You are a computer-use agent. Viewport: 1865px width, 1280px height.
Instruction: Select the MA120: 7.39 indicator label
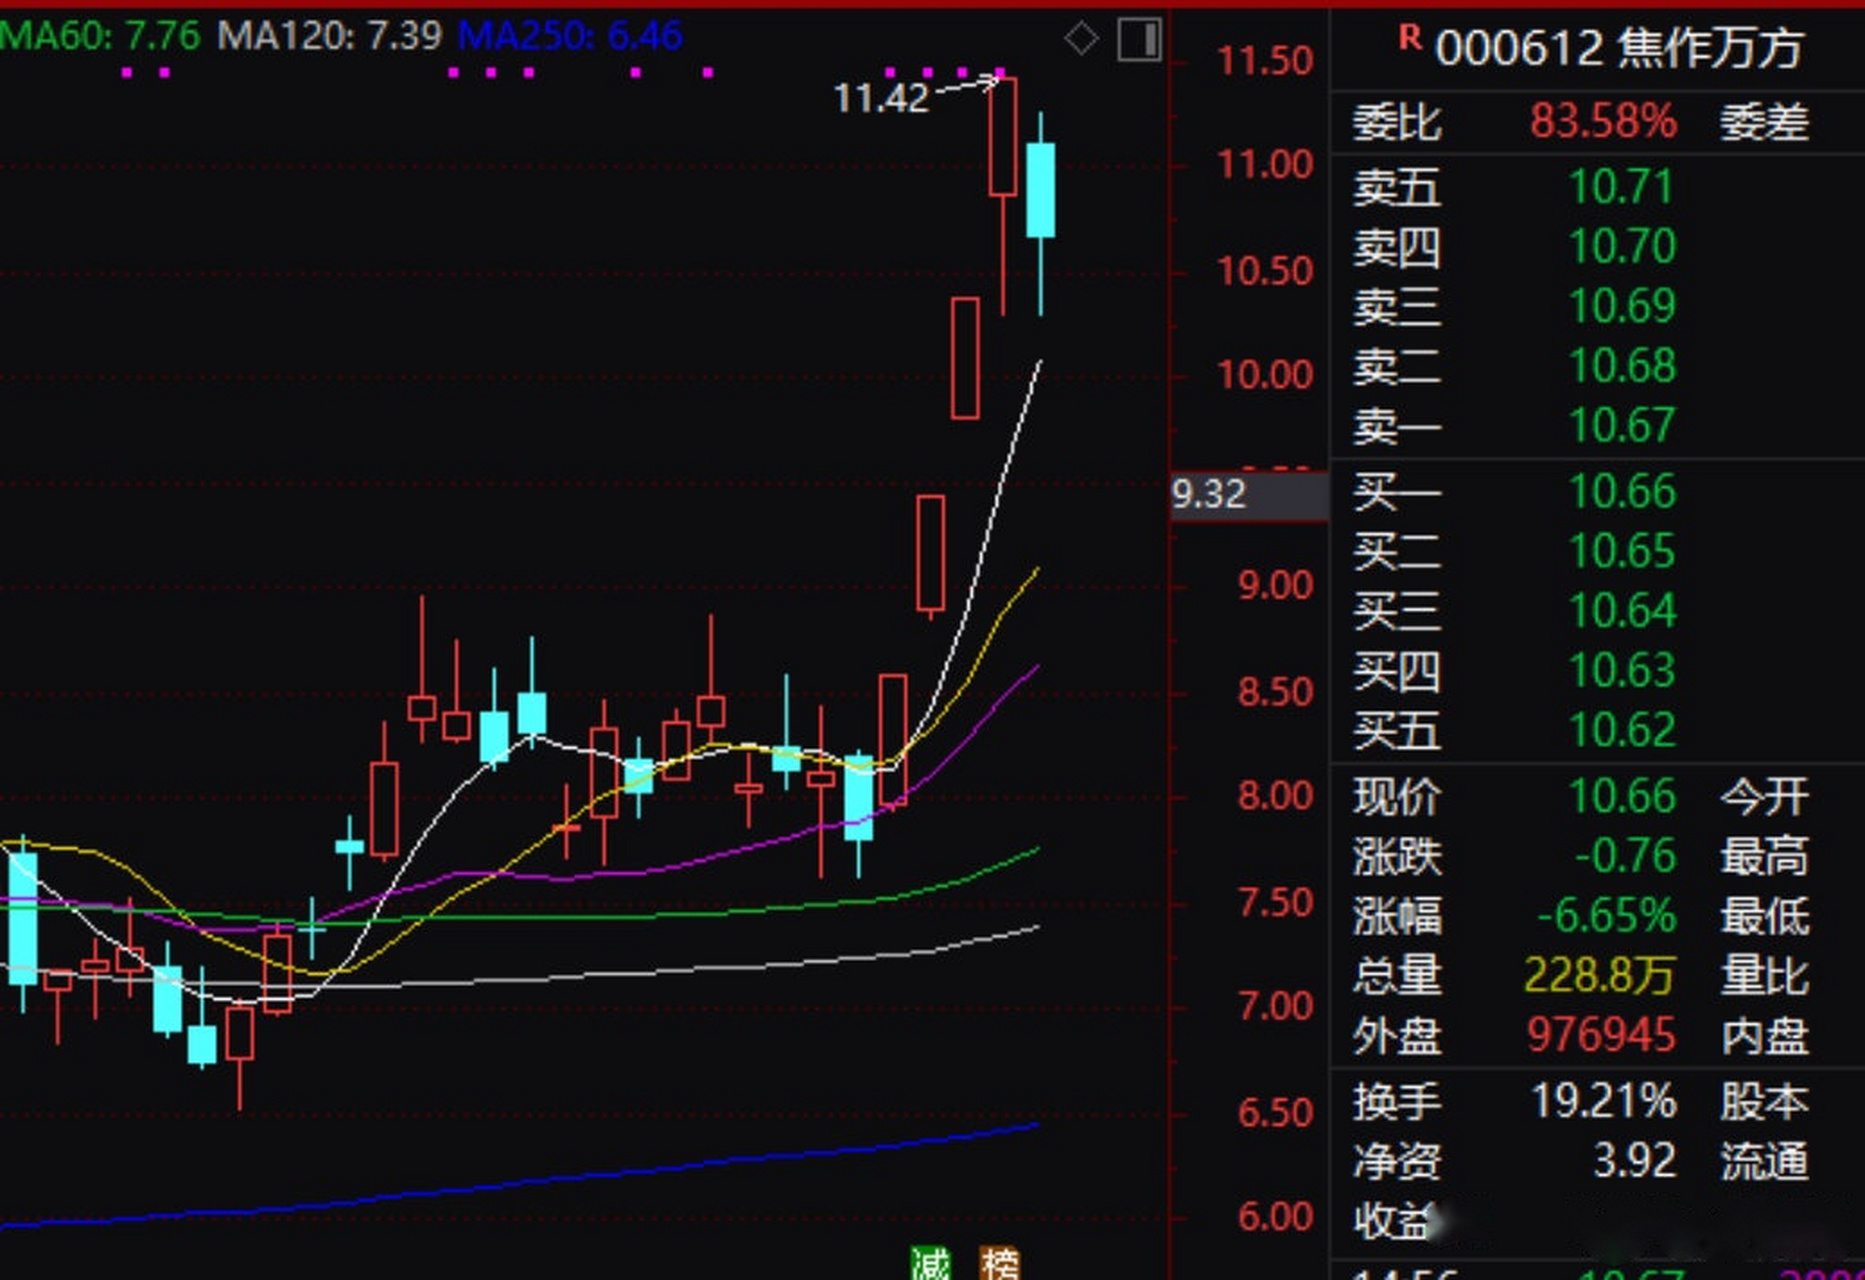[x=330, y=37]
